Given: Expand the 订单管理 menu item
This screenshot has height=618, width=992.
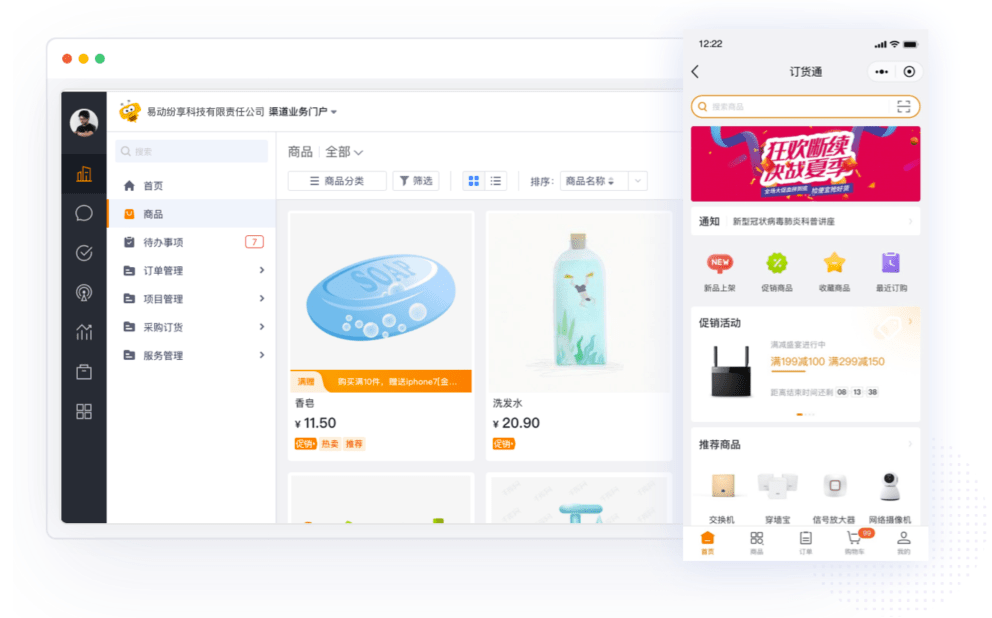Looking at the screenshot, I should pos(192,271).
